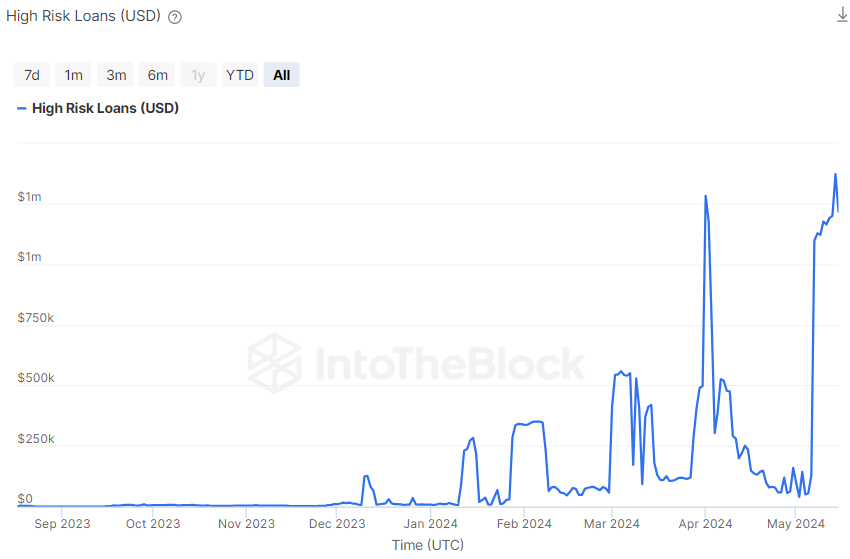Toggle the High Risk Loans (USD) legend series
This screenshot has width=850, height=559.
(105, 108)
